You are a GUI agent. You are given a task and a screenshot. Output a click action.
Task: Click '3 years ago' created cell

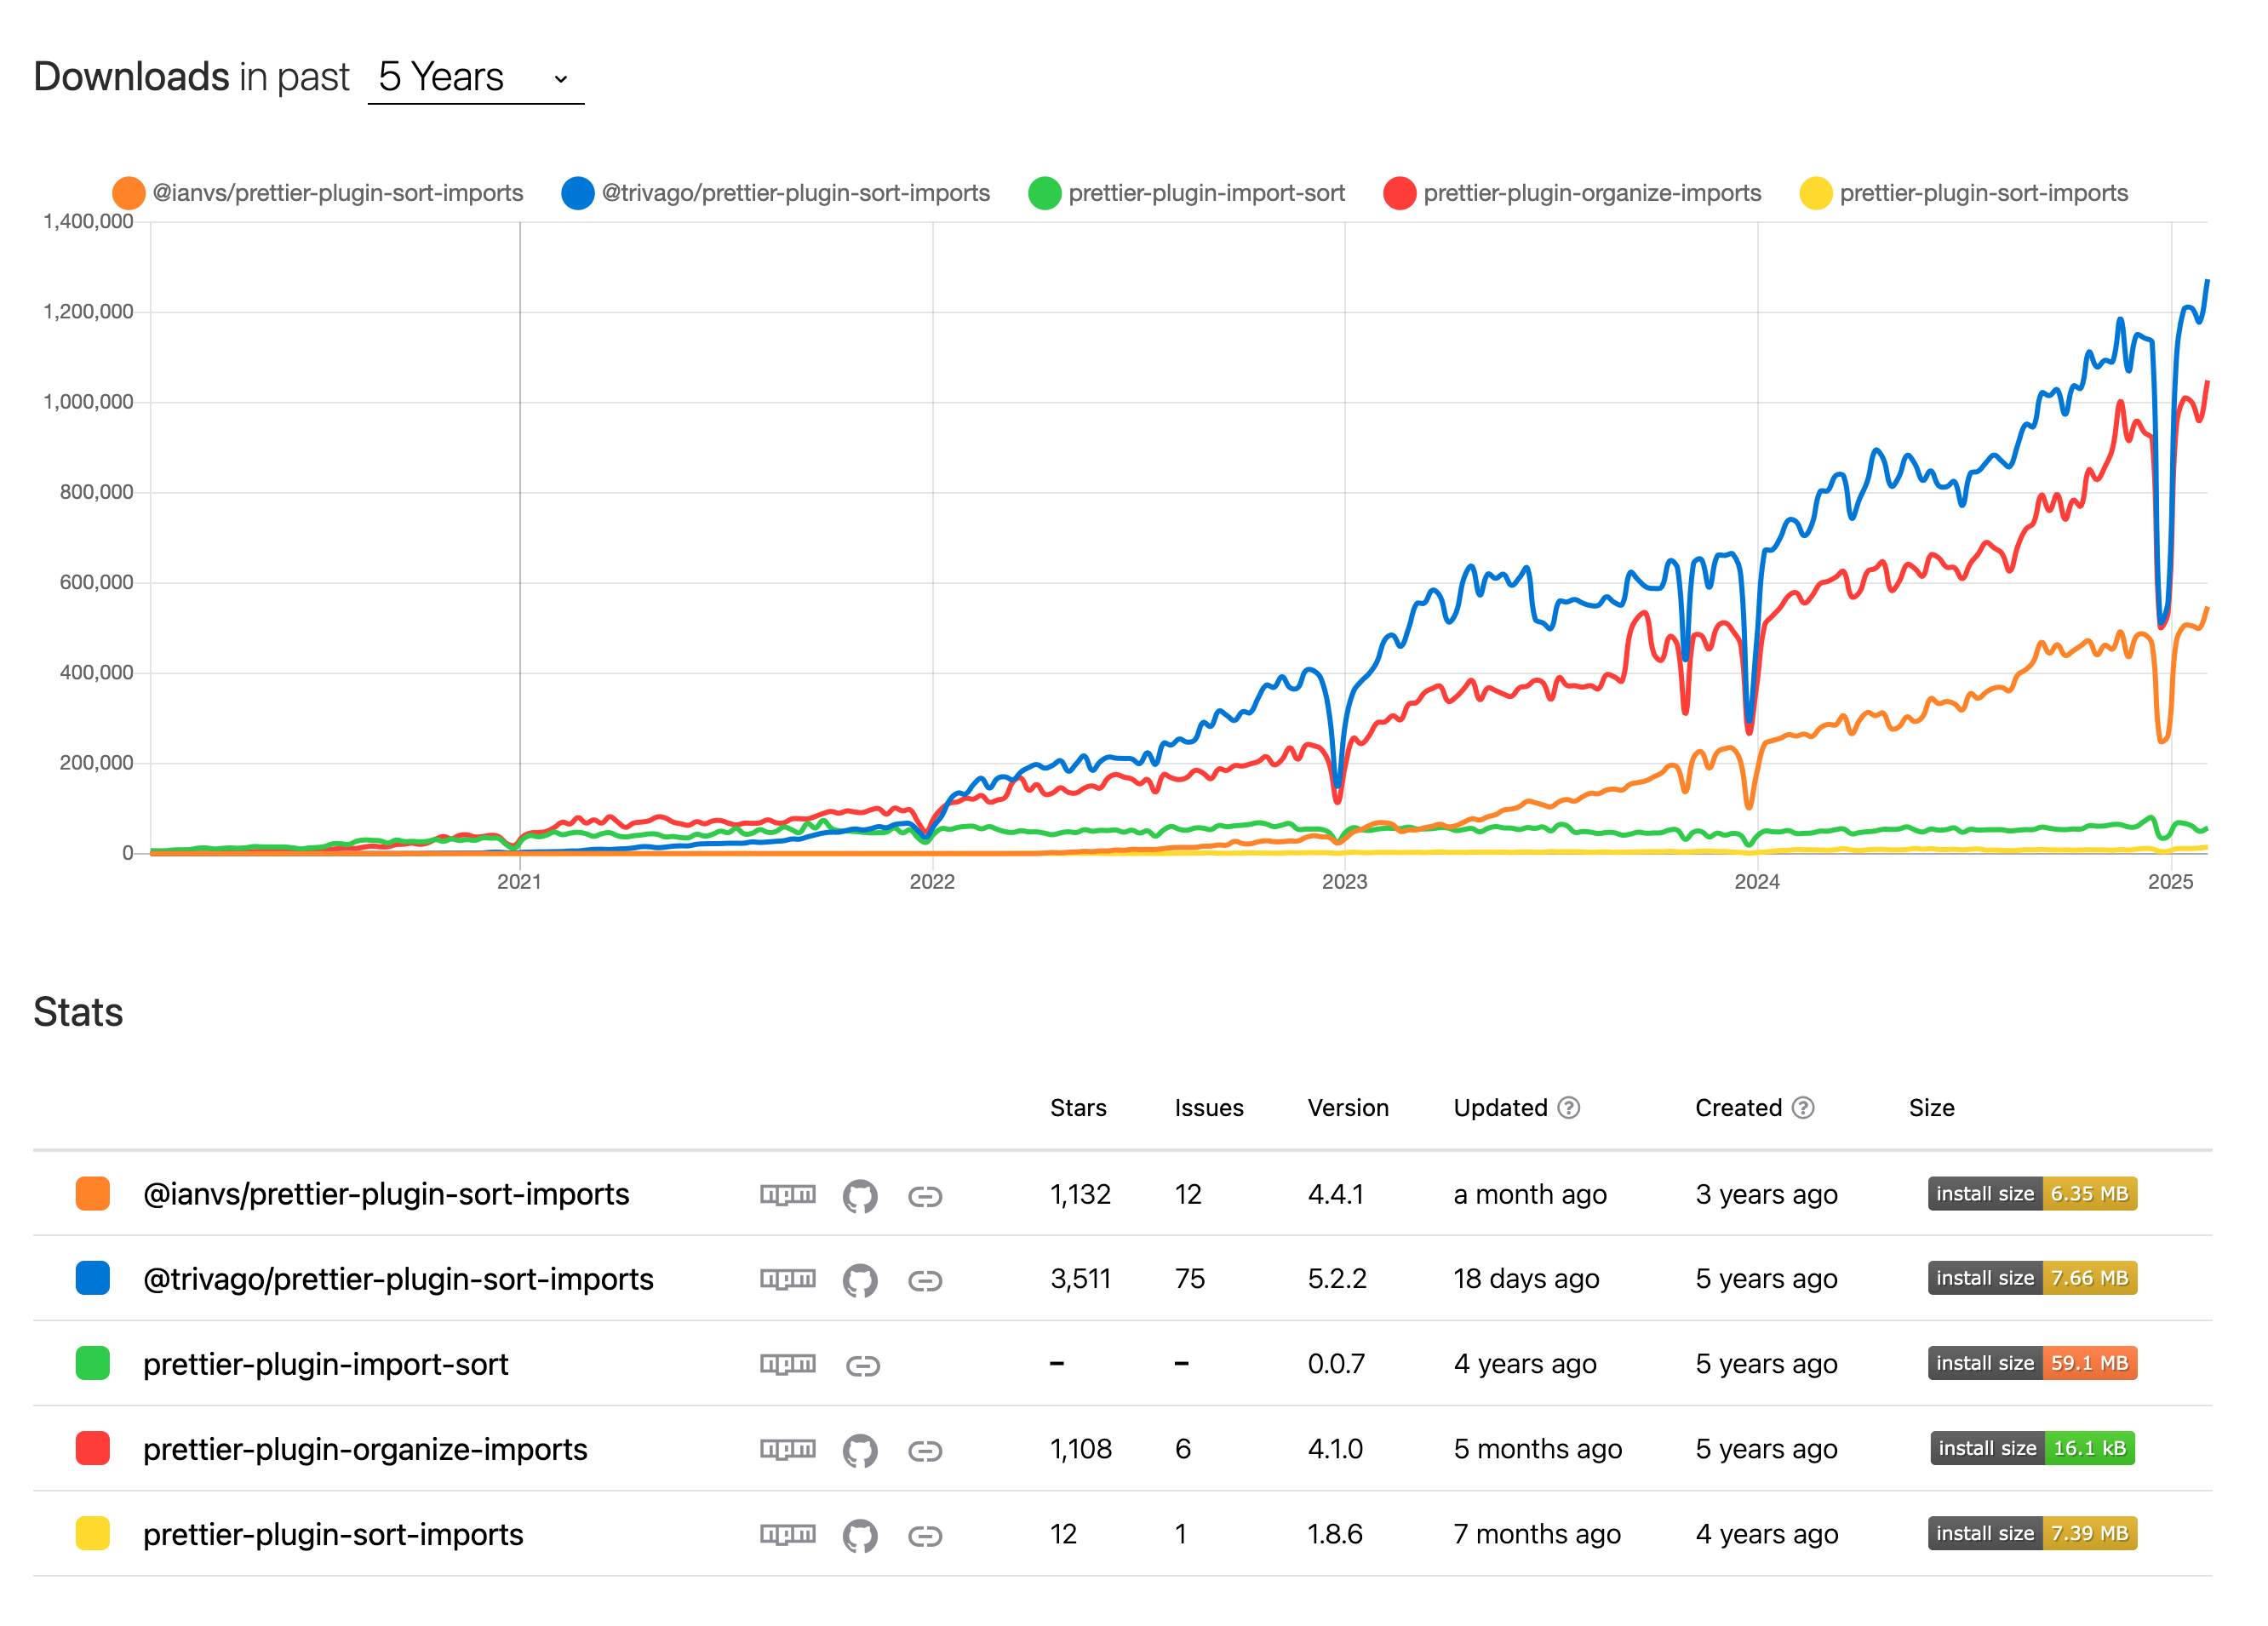click(1766, 1194)
